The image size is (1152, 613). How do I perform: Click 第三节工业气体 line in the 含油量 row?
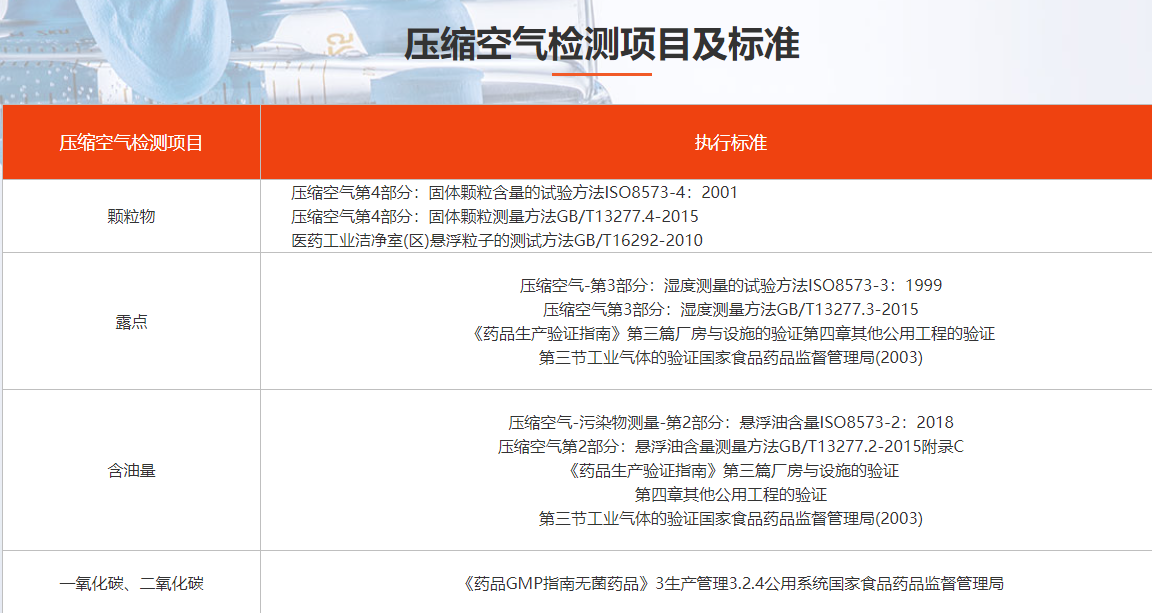click(x=730, y=518)
